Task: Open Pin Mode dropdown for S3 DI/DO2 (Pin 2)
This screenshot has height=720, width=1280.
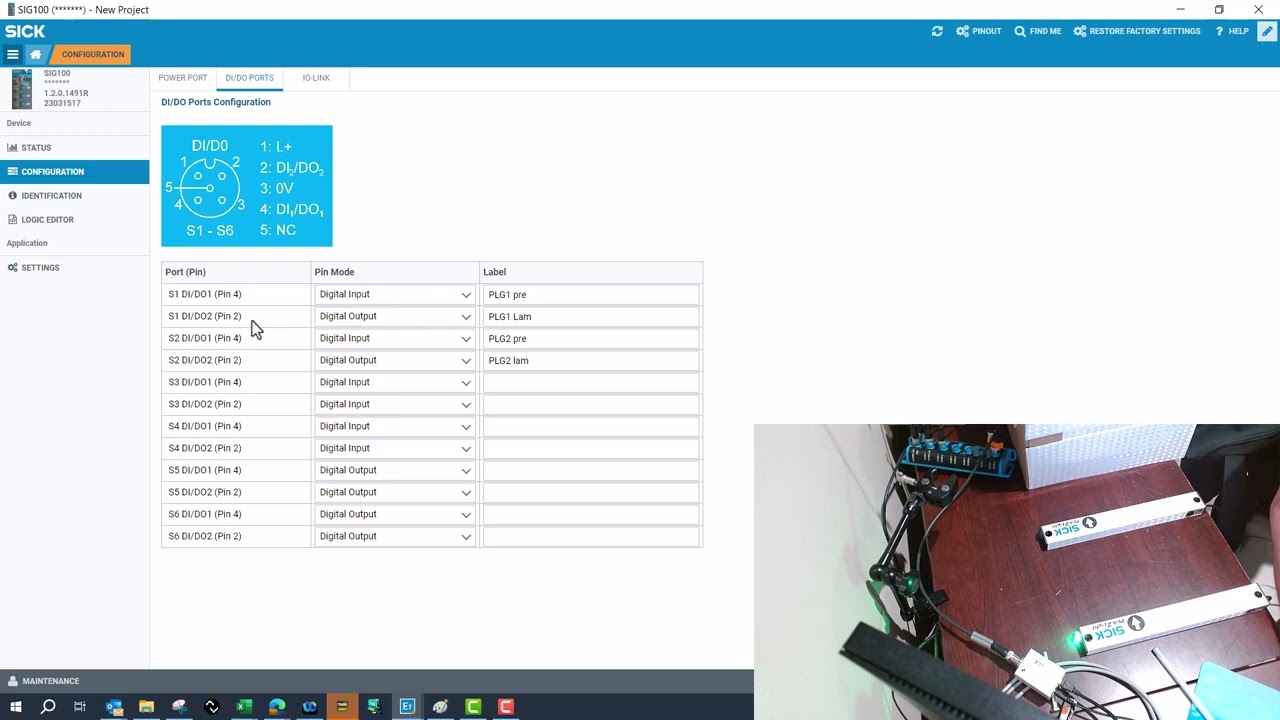Action: tap(394, 404)
